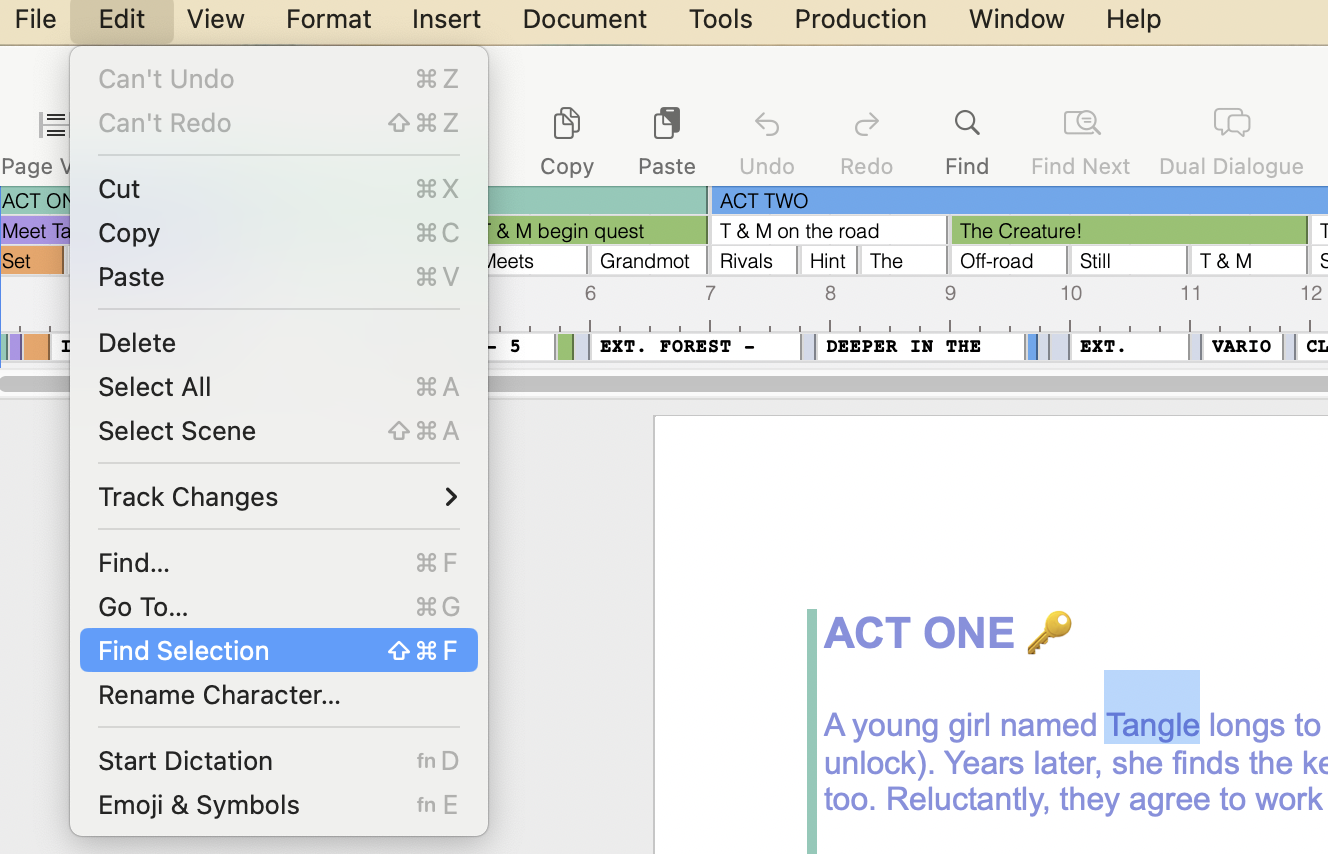Screen dimensions: 1328x854
Task: Select Rename Character… menu entry
Action: [x=219, y=695]
